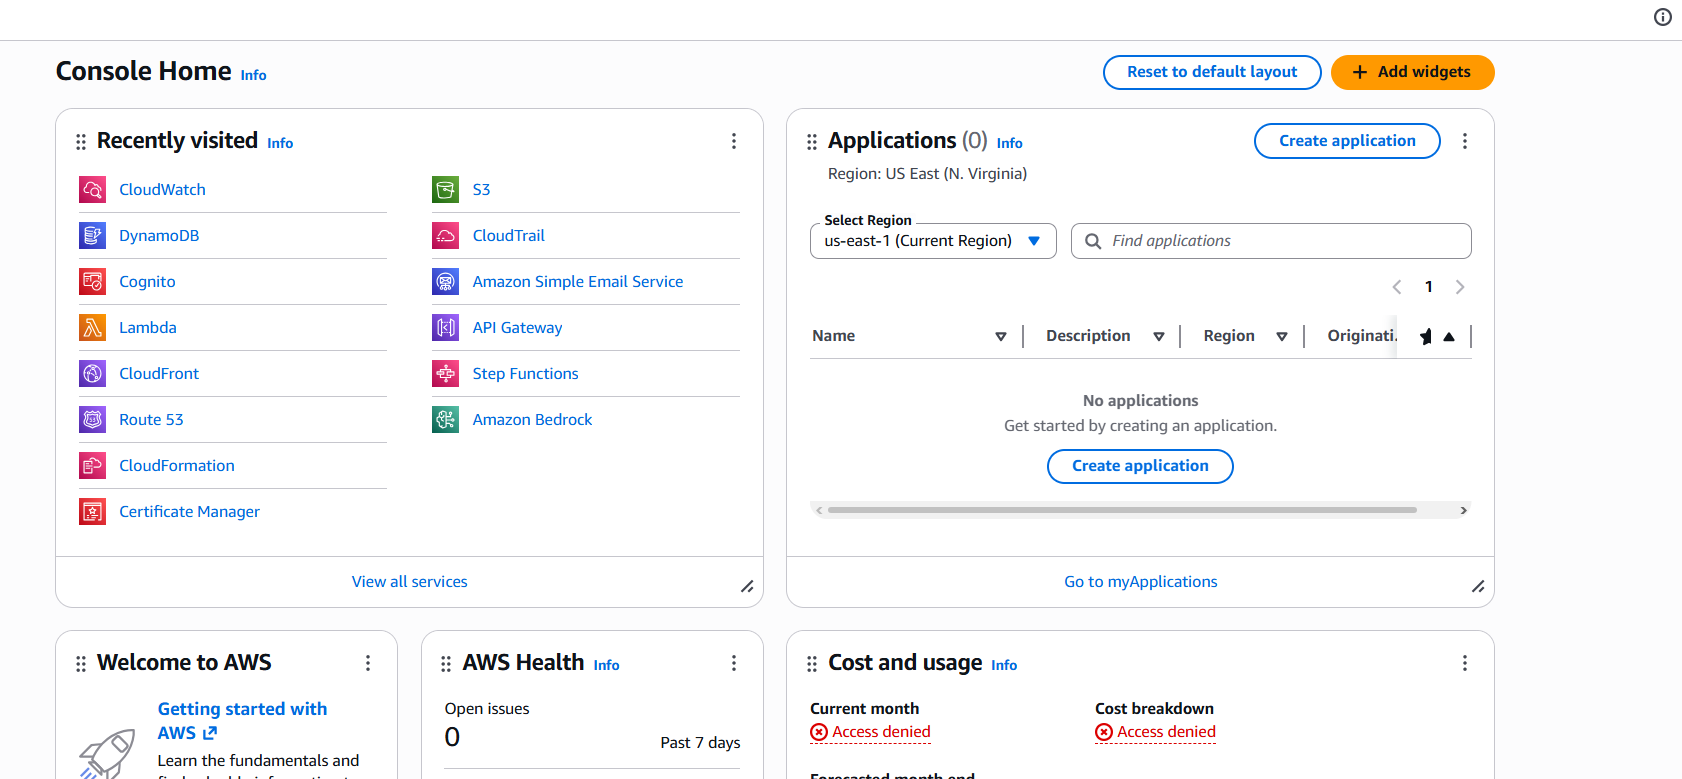Expand the Select Region dropdown
Viewport: 1682px width, 779px height.
(933, 241)
